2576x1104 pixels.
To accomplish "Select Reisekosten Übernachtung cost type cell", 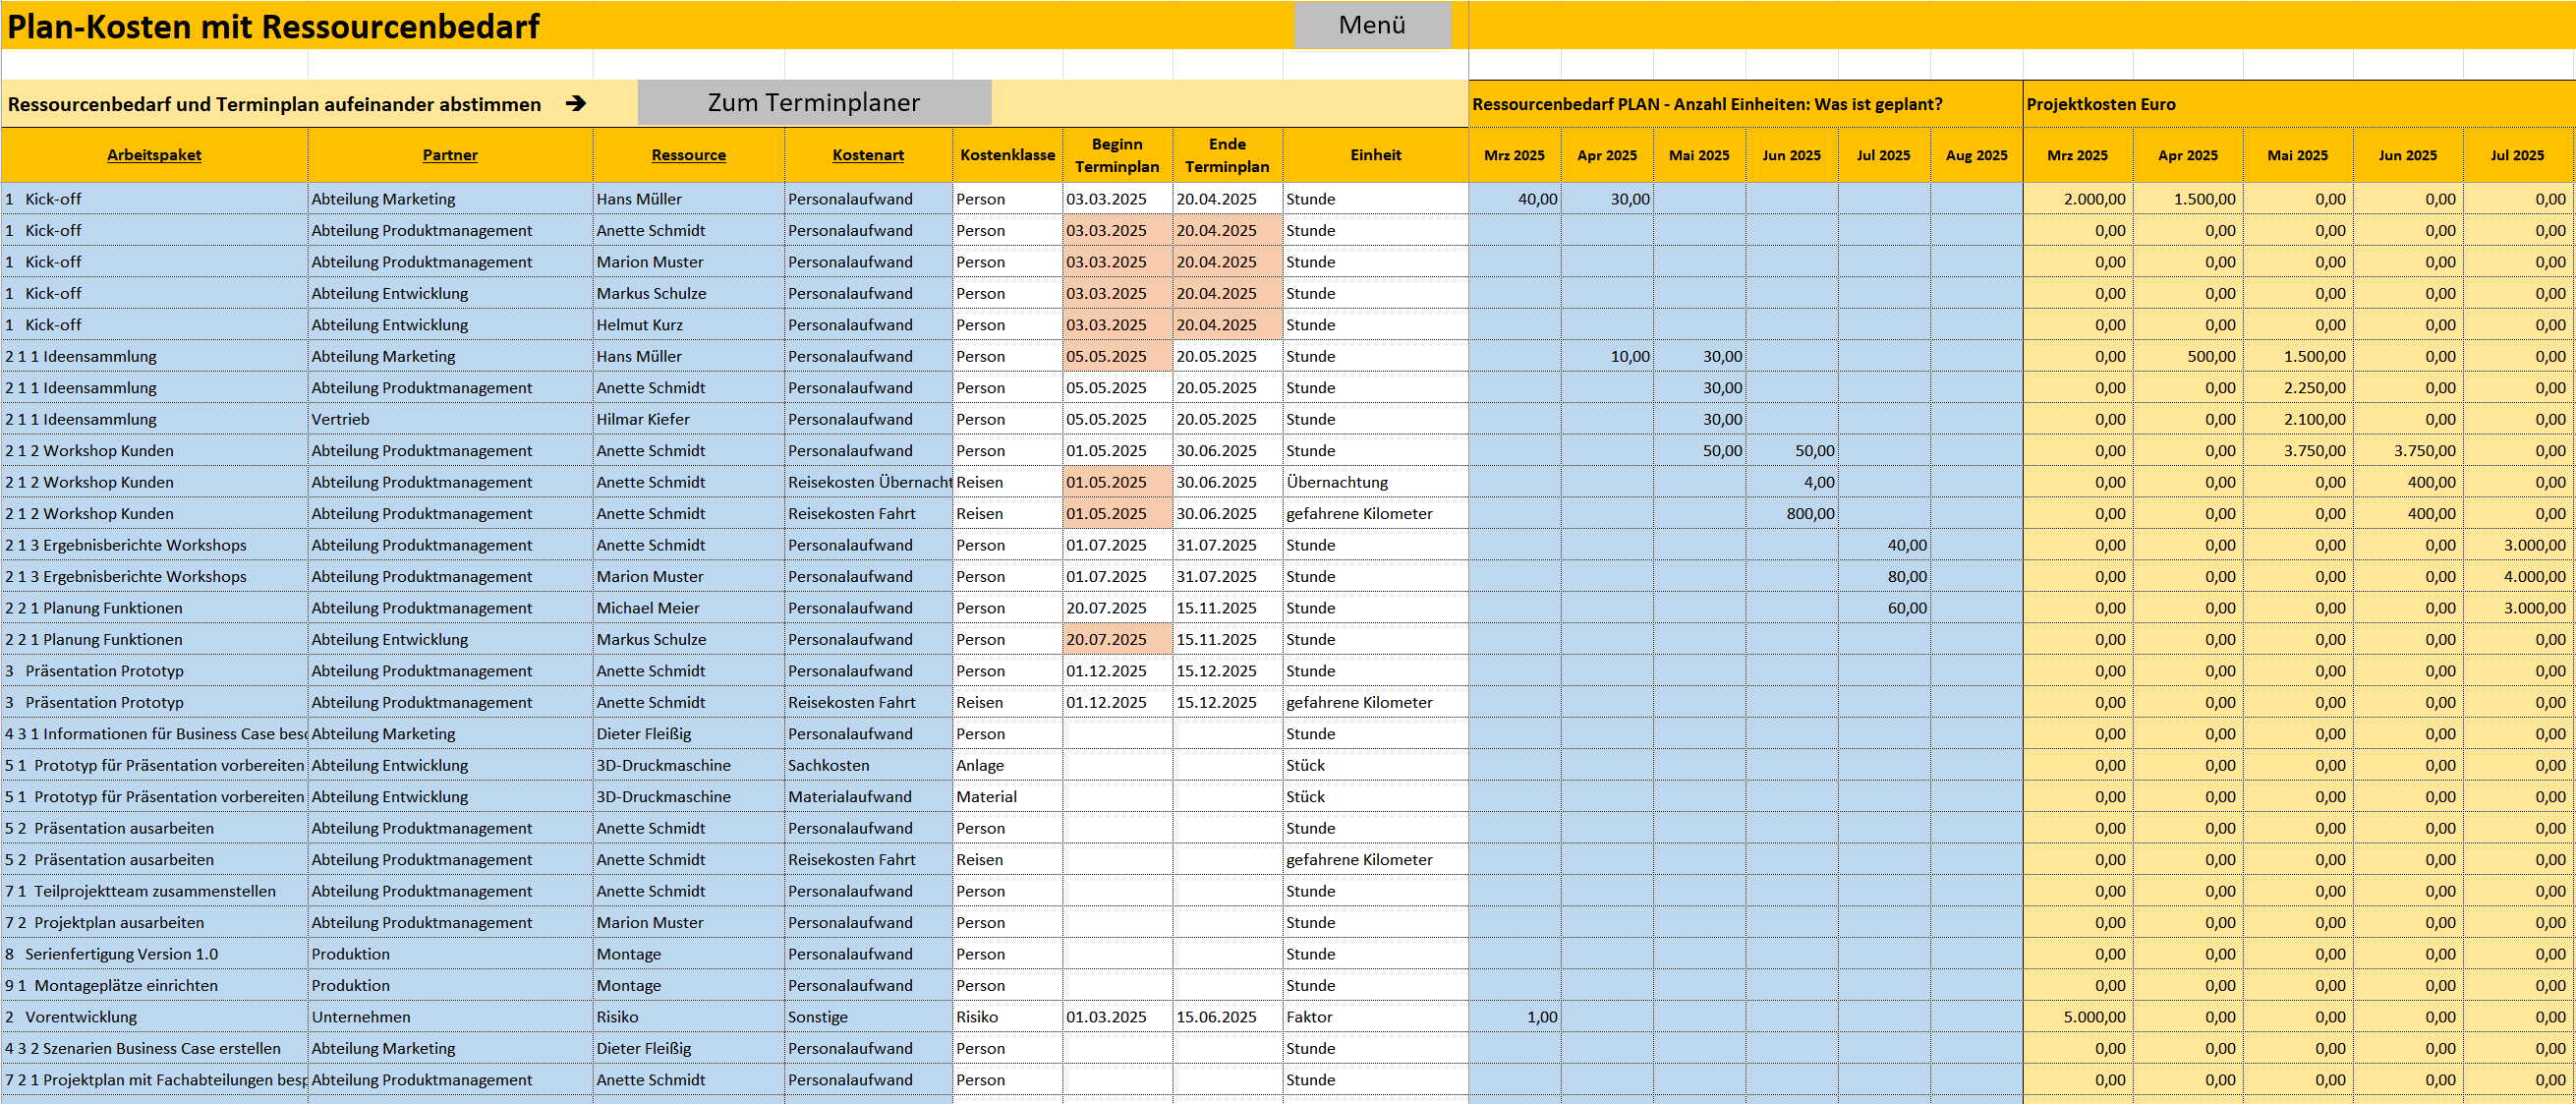I will pos(868,482).
